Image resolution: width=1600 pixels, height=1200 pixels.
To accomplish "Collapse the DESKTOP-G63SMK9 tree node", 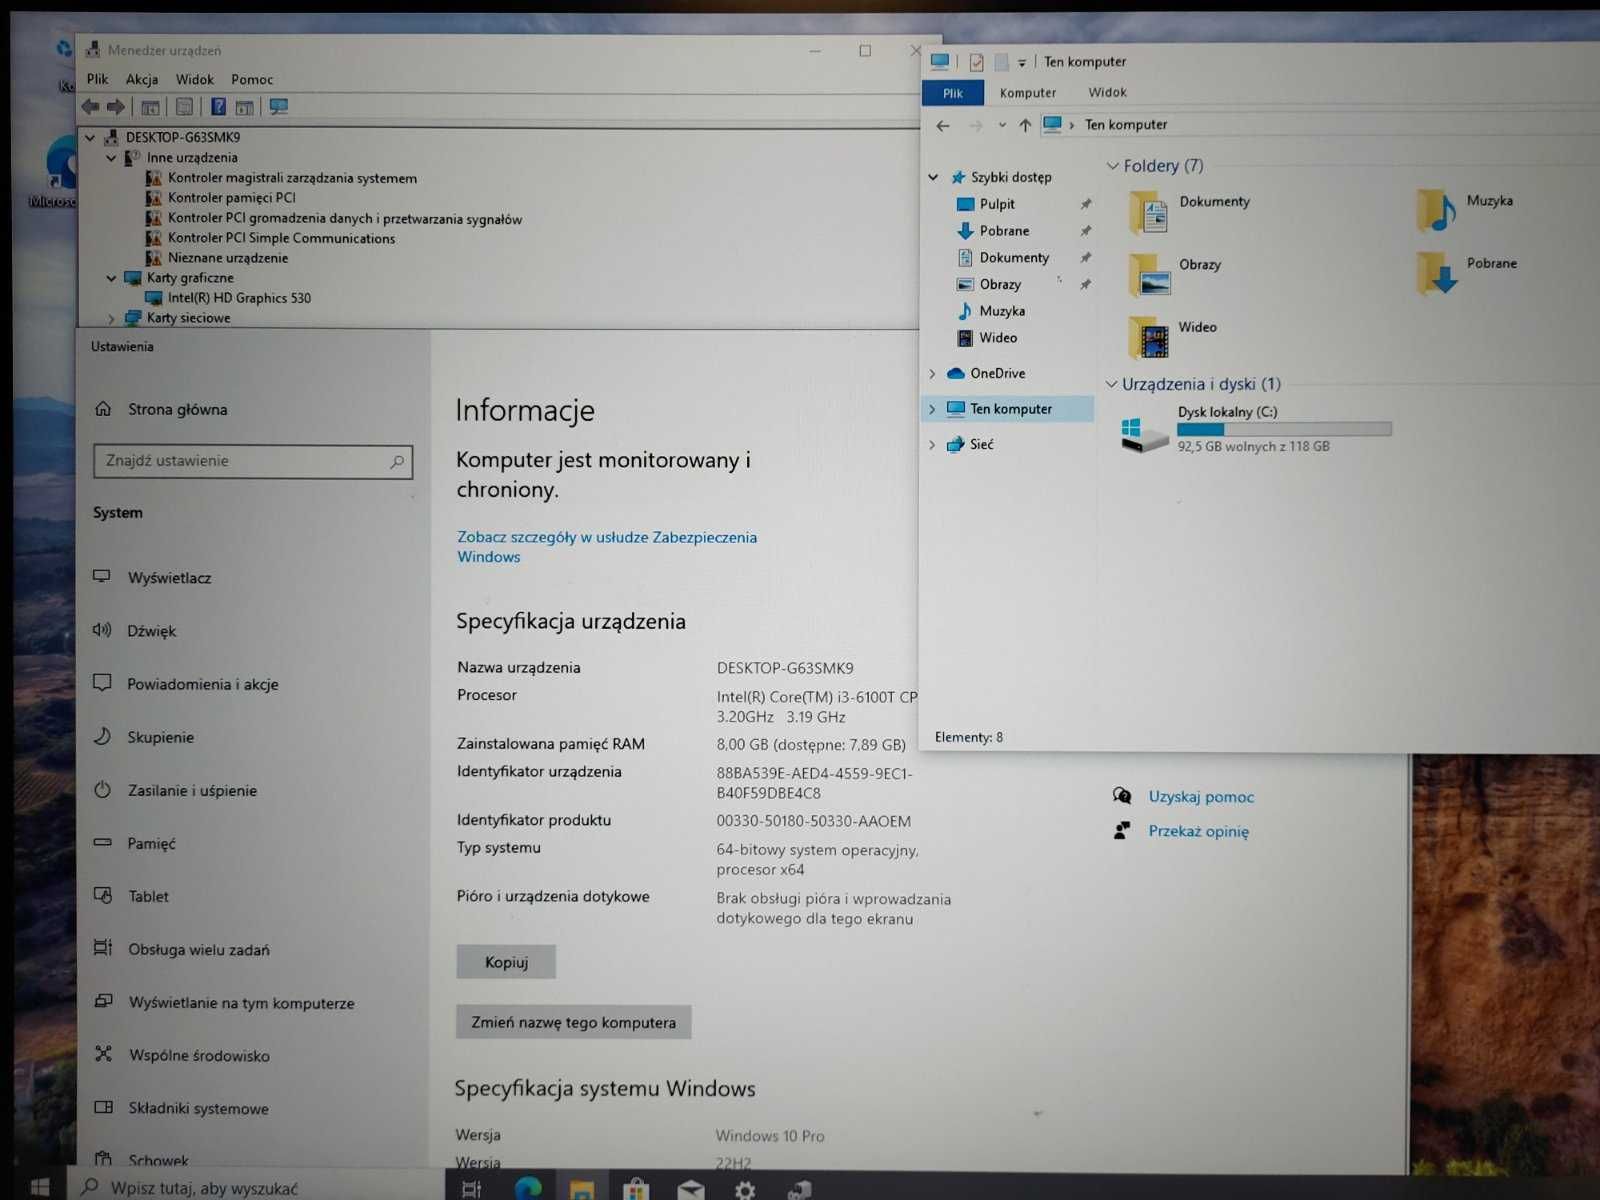I will click(x=90, y=137).
